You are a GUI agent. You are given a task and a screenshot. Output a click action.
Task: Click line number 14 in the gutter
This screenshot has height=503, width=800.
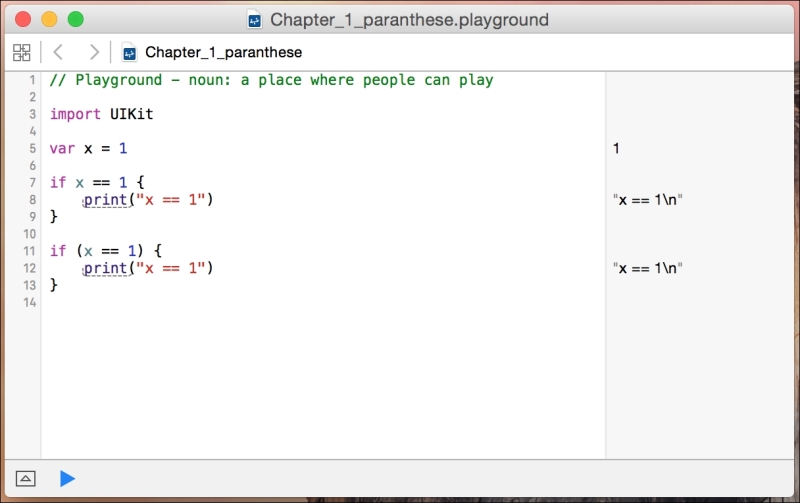tap(30, 303)
